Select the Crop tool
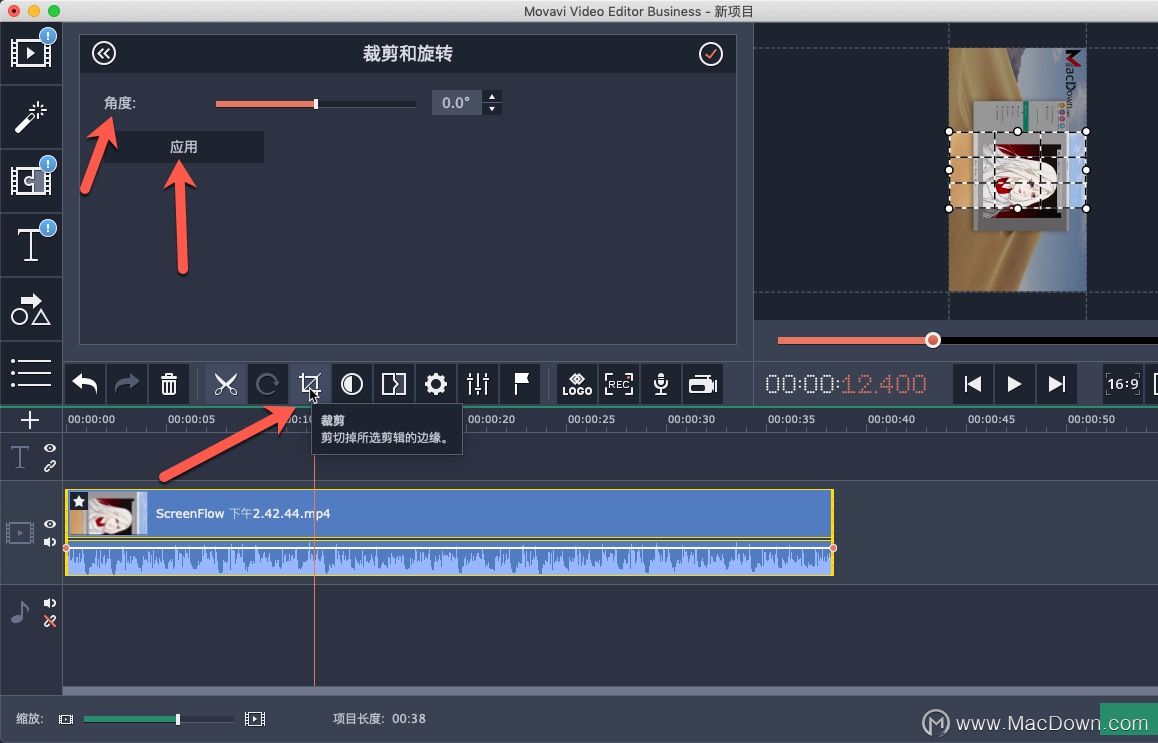The image size is (1158, 743). pos(309,384)
